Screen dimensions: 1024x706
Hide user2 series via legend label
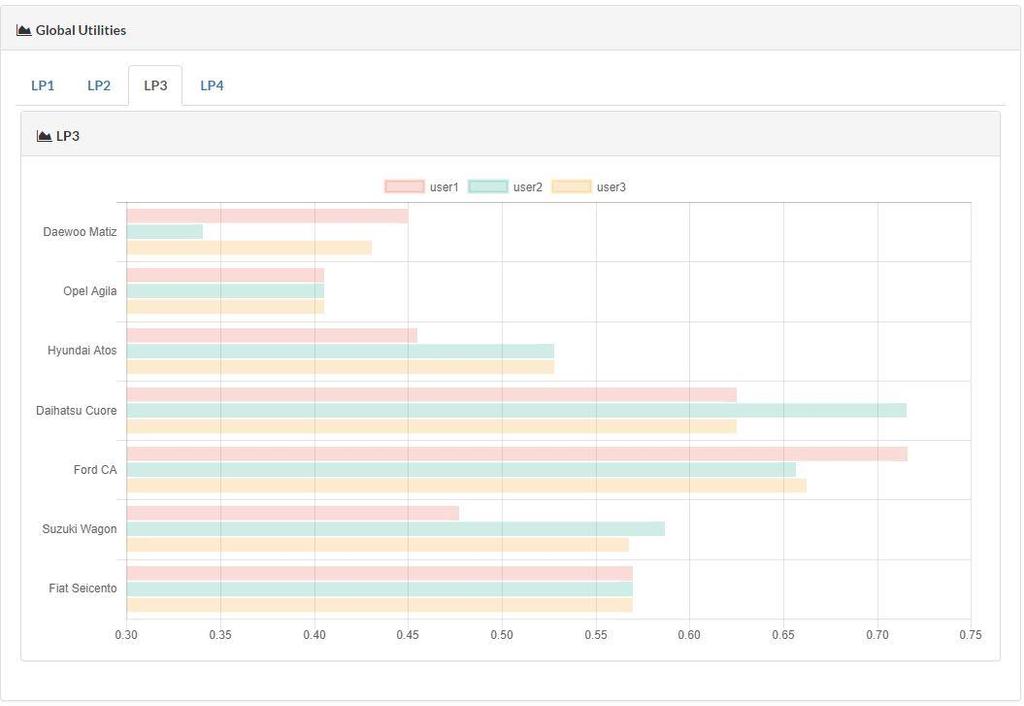tap(528, 187)
